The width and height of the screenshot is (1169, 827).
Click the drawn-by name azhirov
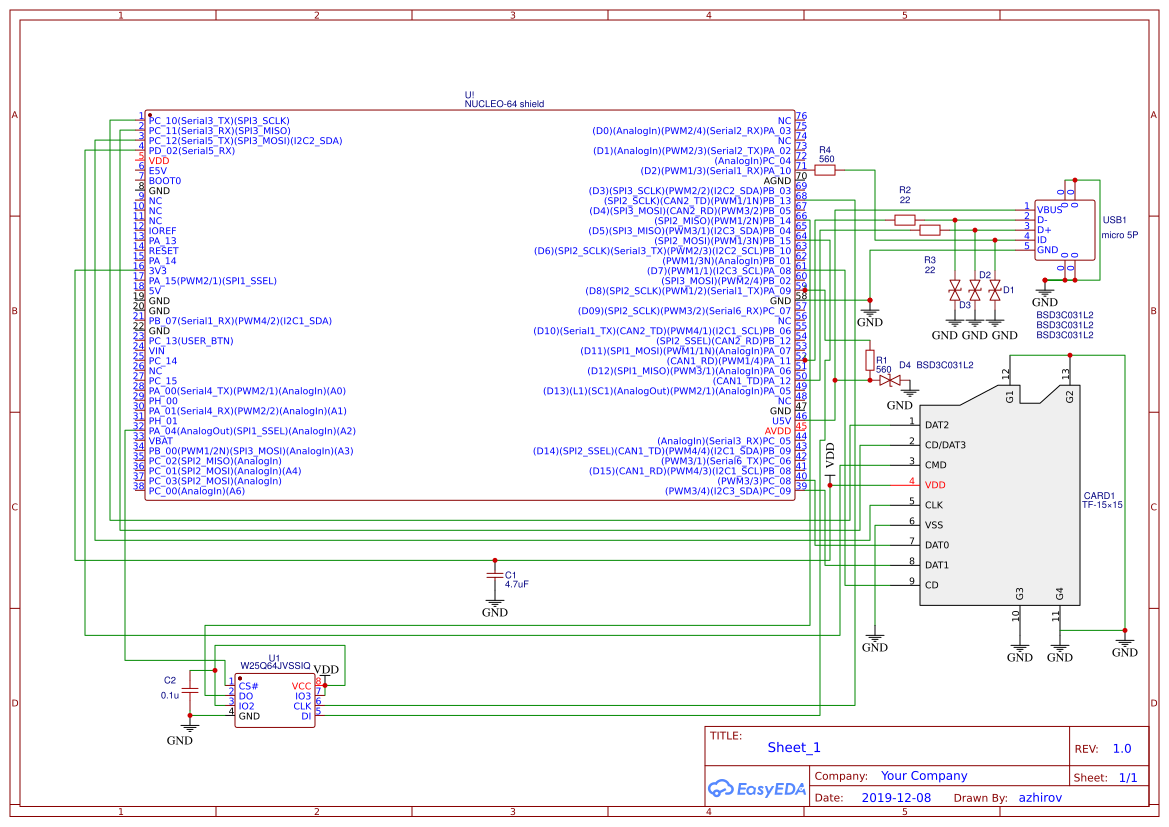point(1041,797)
